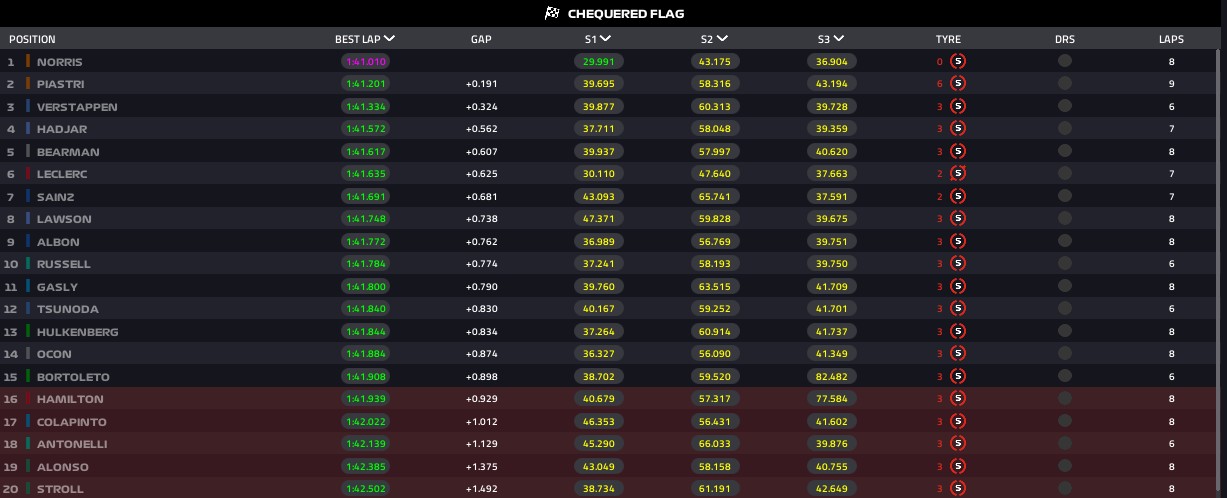Open the Best Lap column dropdown
This screenshot has height=498, width=1227.
[389, 39]
